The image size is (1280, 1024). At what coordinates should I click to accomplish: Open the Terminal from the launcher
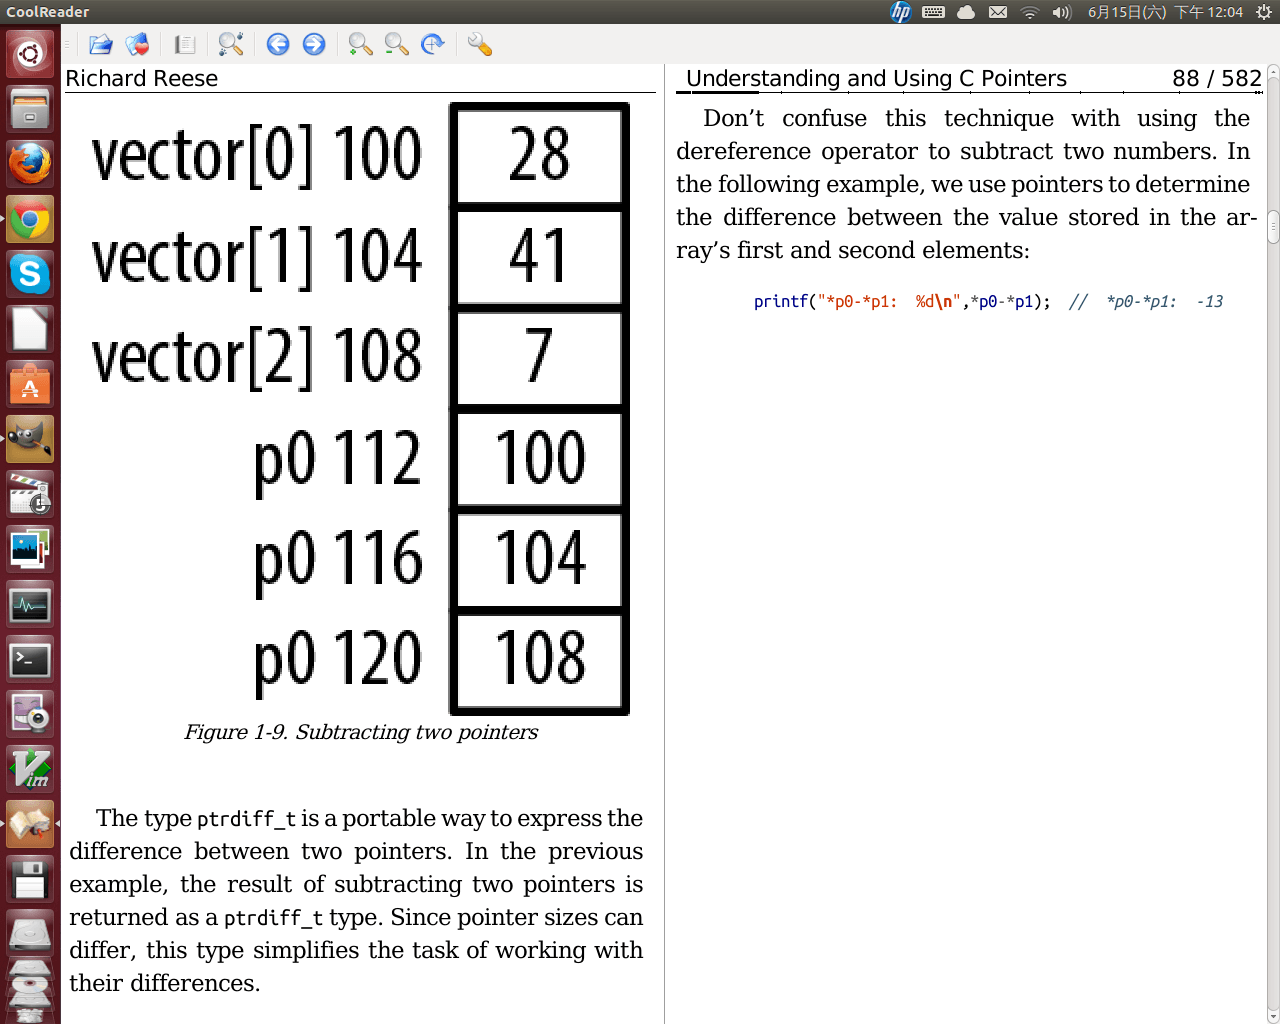point(30,660)
